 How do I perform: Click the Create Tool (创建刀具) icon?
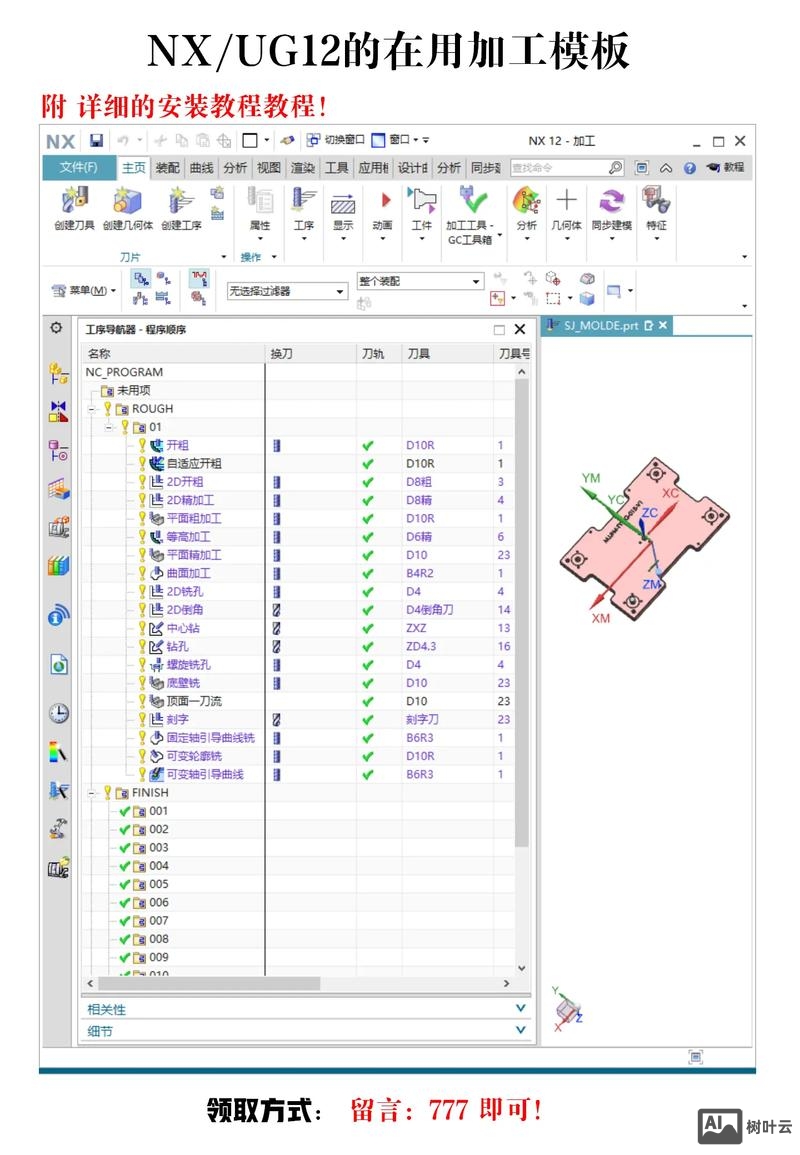74,202
